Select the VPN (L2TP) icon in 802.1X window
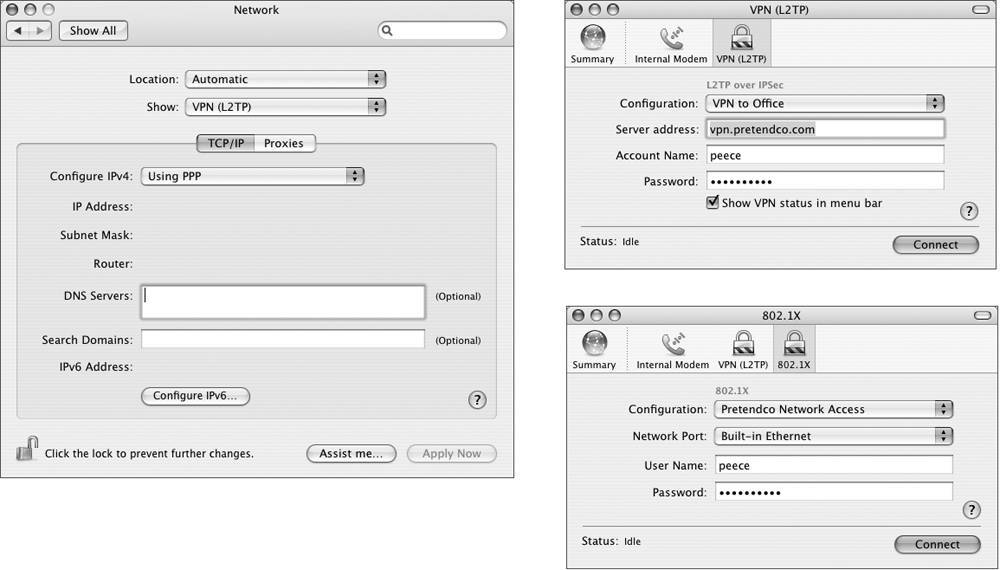This screenshot has height=570, width=1000. (743, 344)
